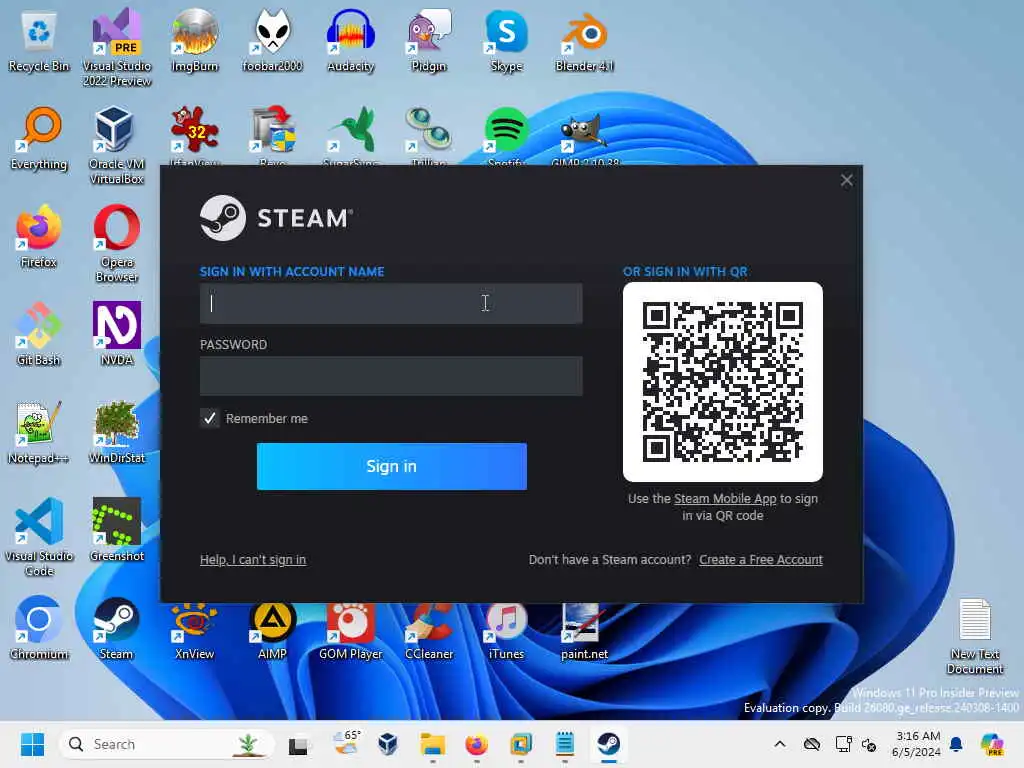Select the foobar2000 desktop shortcut
1024x768 pixels.
(272, 41)
